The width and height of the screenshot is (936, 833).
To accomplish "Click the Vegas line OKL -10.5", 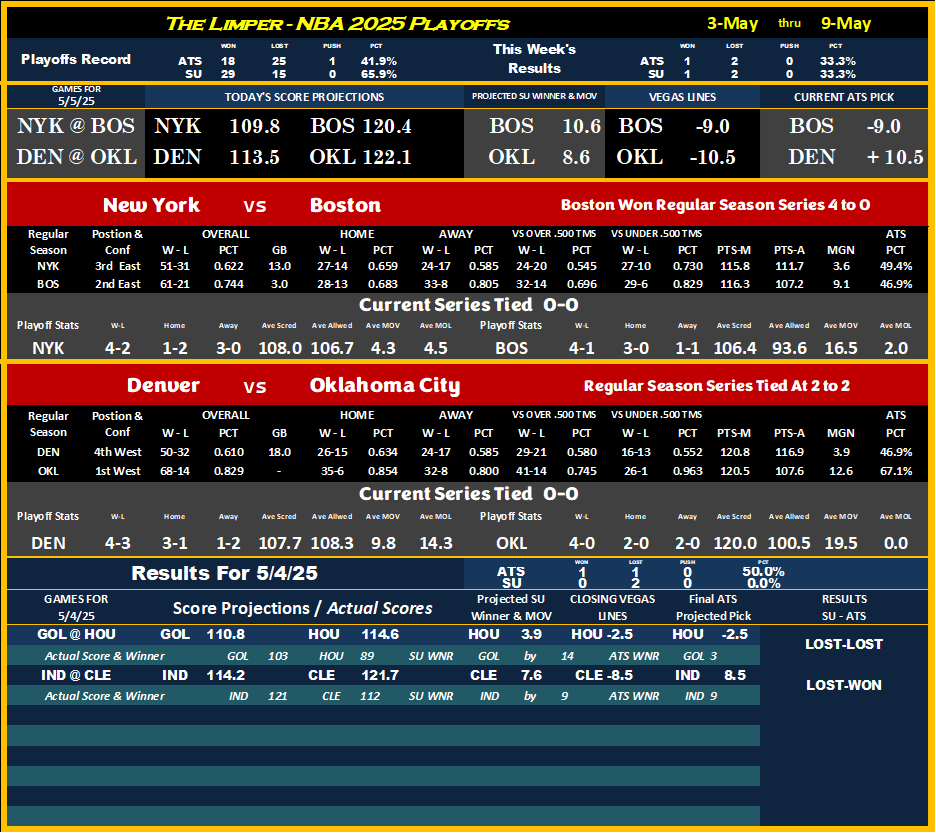I will click(676, 157).
